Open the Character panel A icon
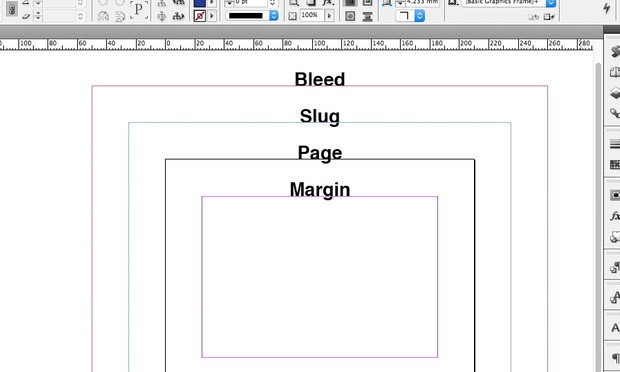The height and width of the screenshot is (372, 620). [614, 328]
